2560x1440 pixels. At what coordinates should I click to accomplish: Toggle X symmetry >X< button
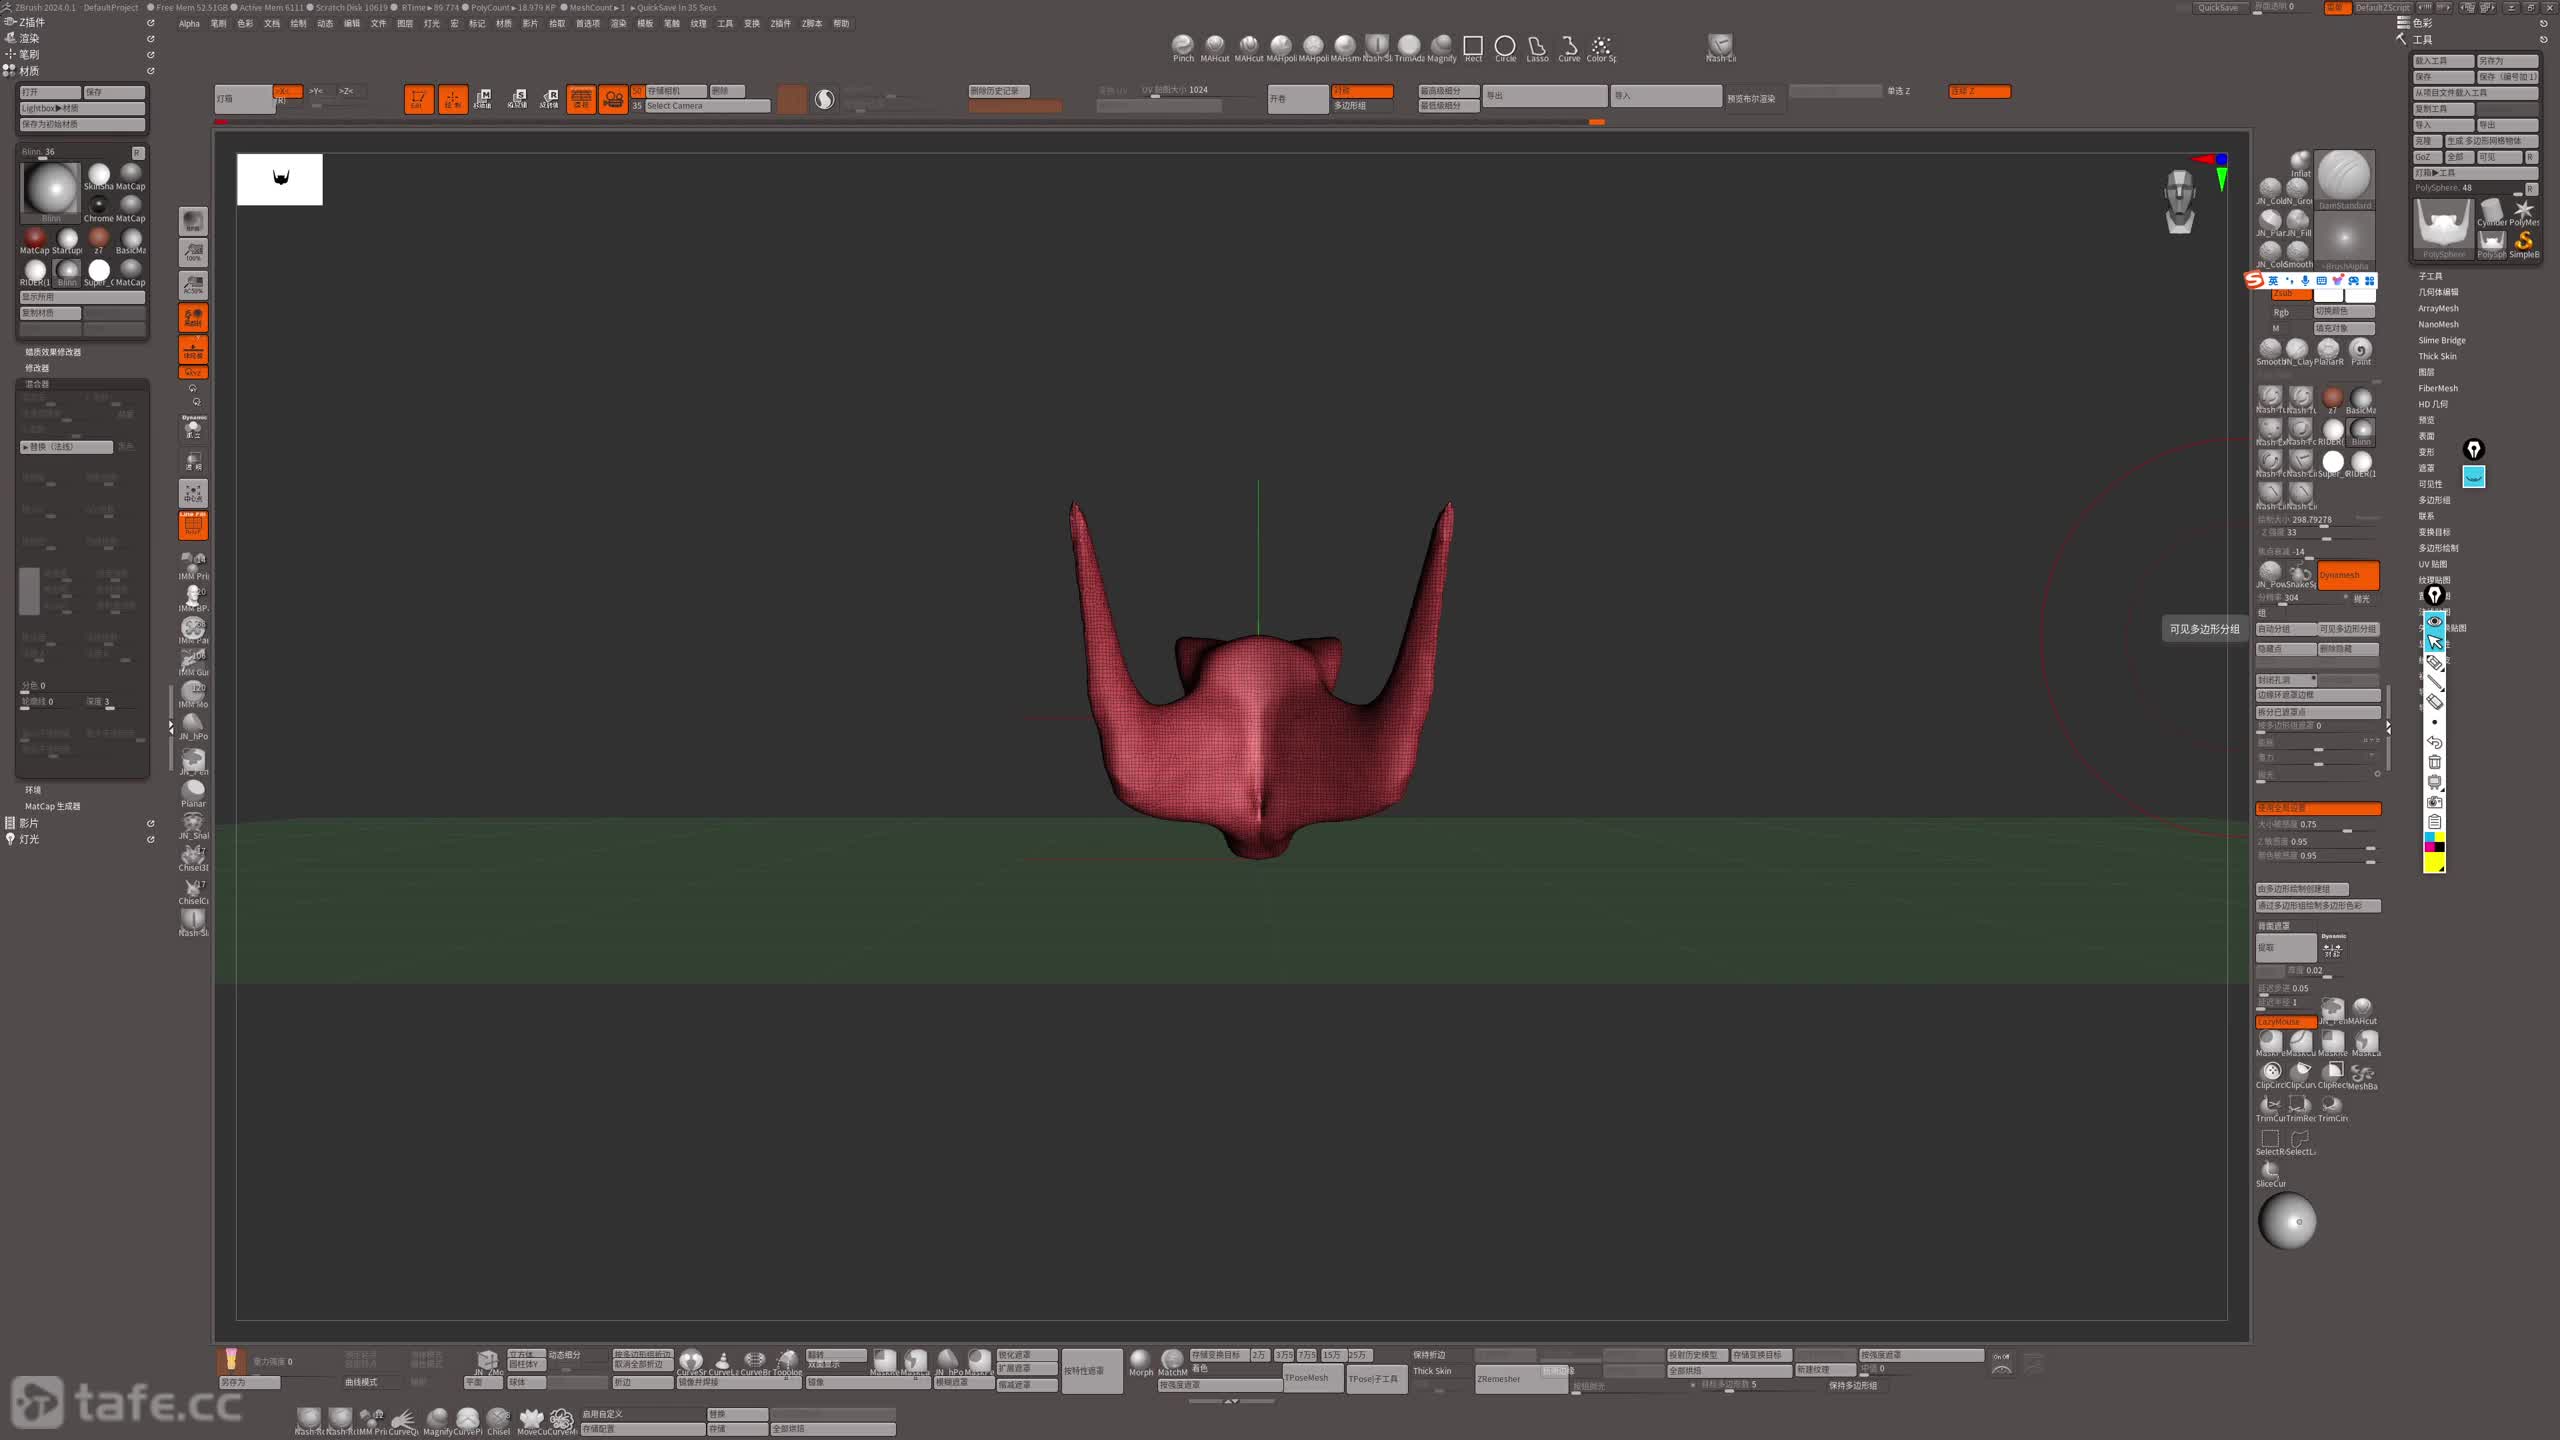(286, 91)
